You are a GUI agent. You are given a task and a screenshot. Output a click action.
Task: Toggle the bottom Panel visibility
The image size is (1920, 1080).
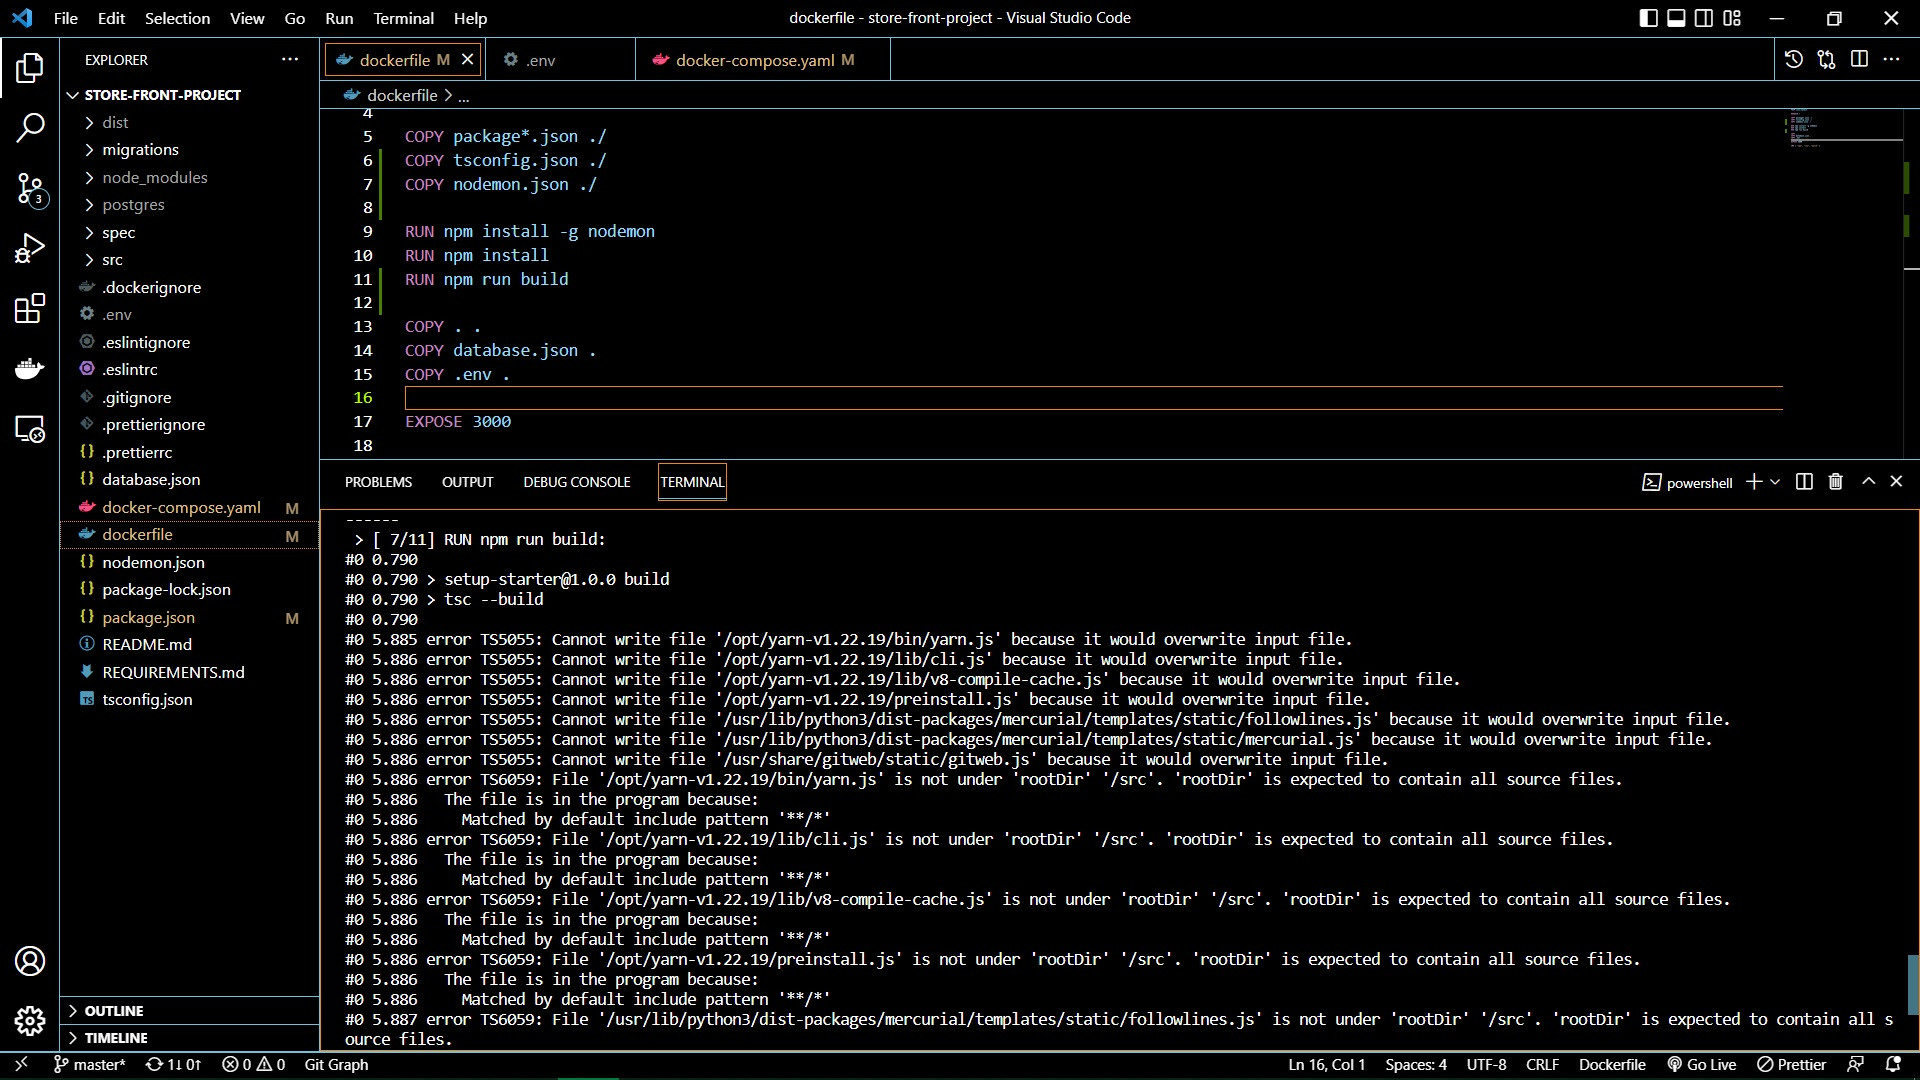point(1677,18)
